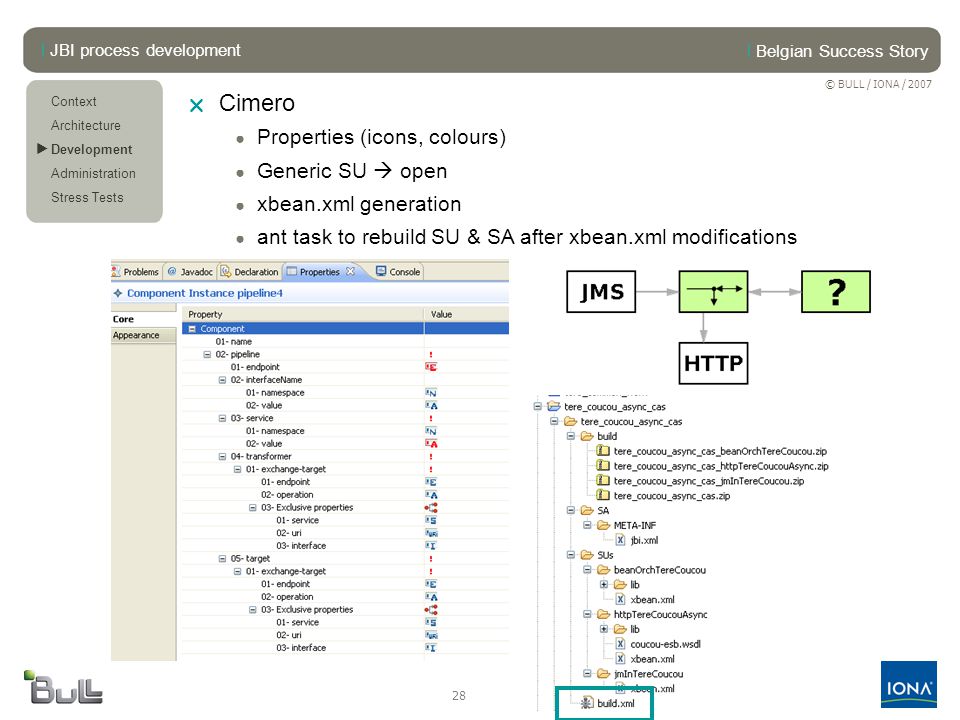
Task: Select the Declaration tab
Action: tap(250, 272)
